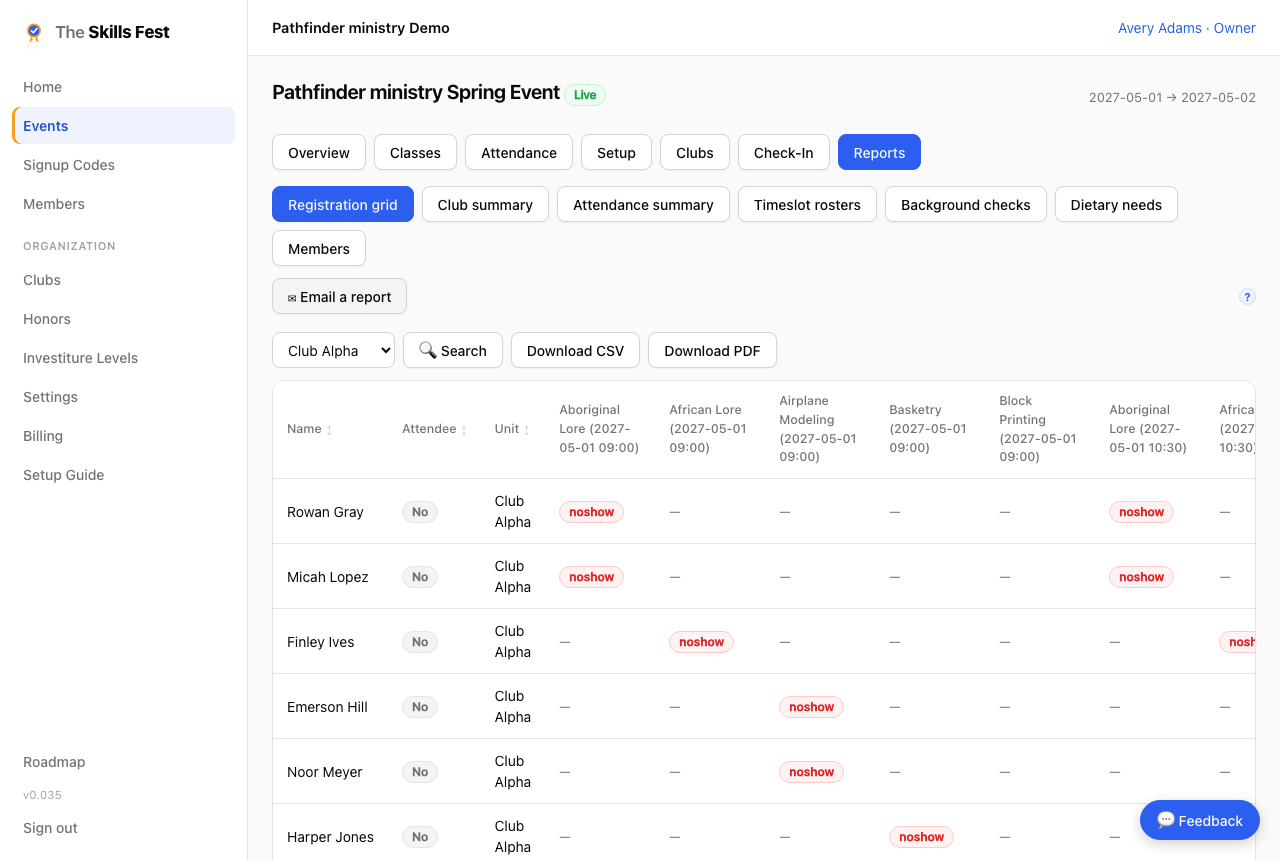Click the v0.035 version label

tap(42, 795)
